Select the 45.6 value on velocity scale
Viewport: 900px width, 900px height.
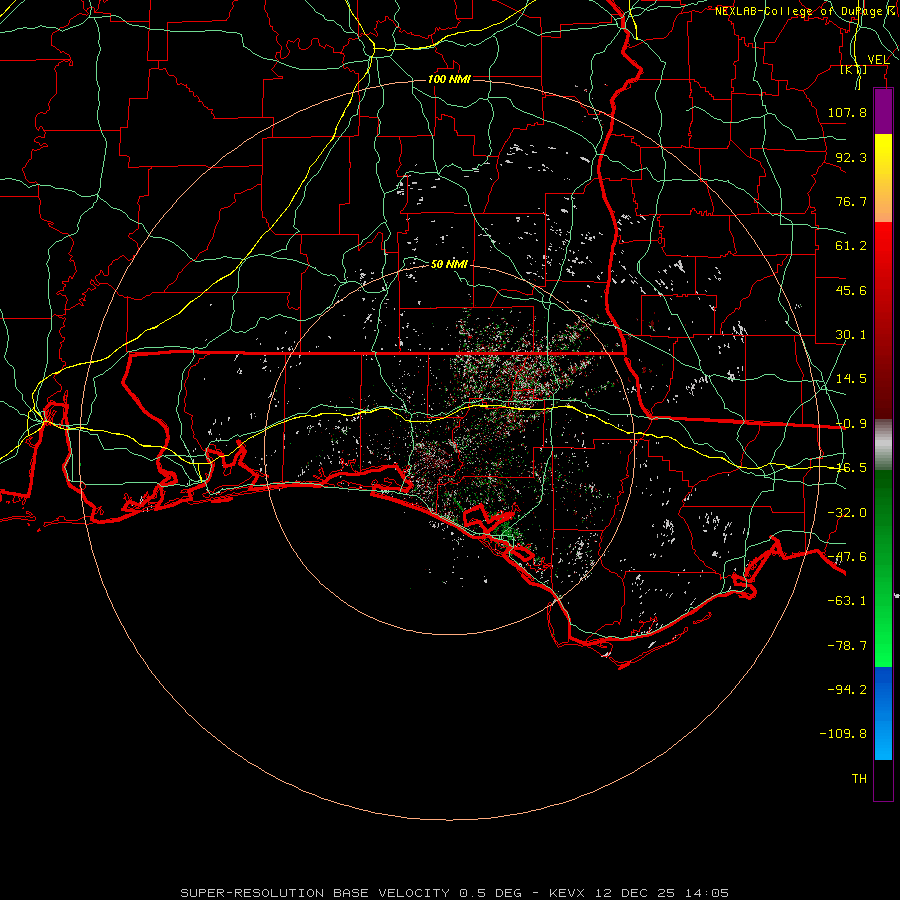[851, 290]
